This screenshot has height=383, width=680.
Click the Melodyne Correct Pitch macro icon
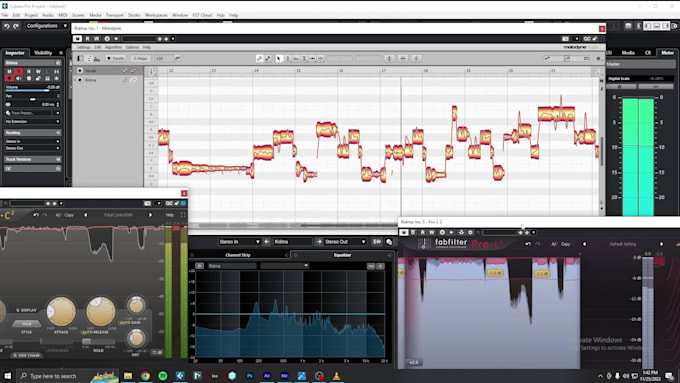point(389,58)
